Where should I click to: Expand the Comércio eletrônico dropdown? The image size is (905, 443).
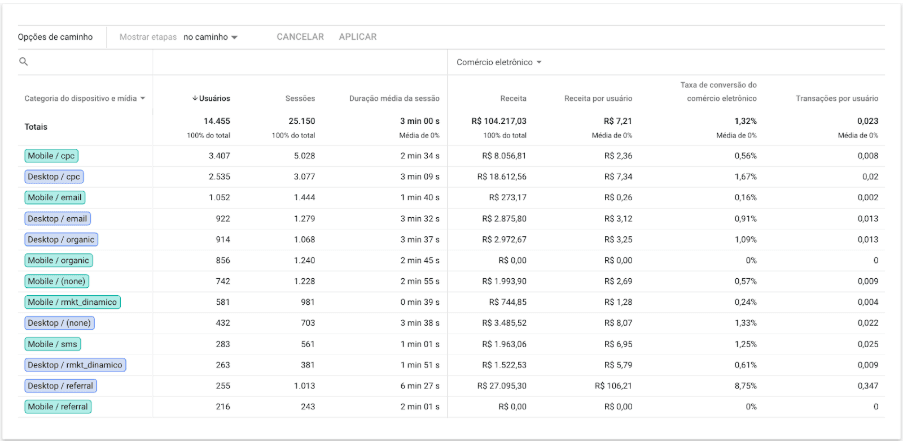coord(499,62)
